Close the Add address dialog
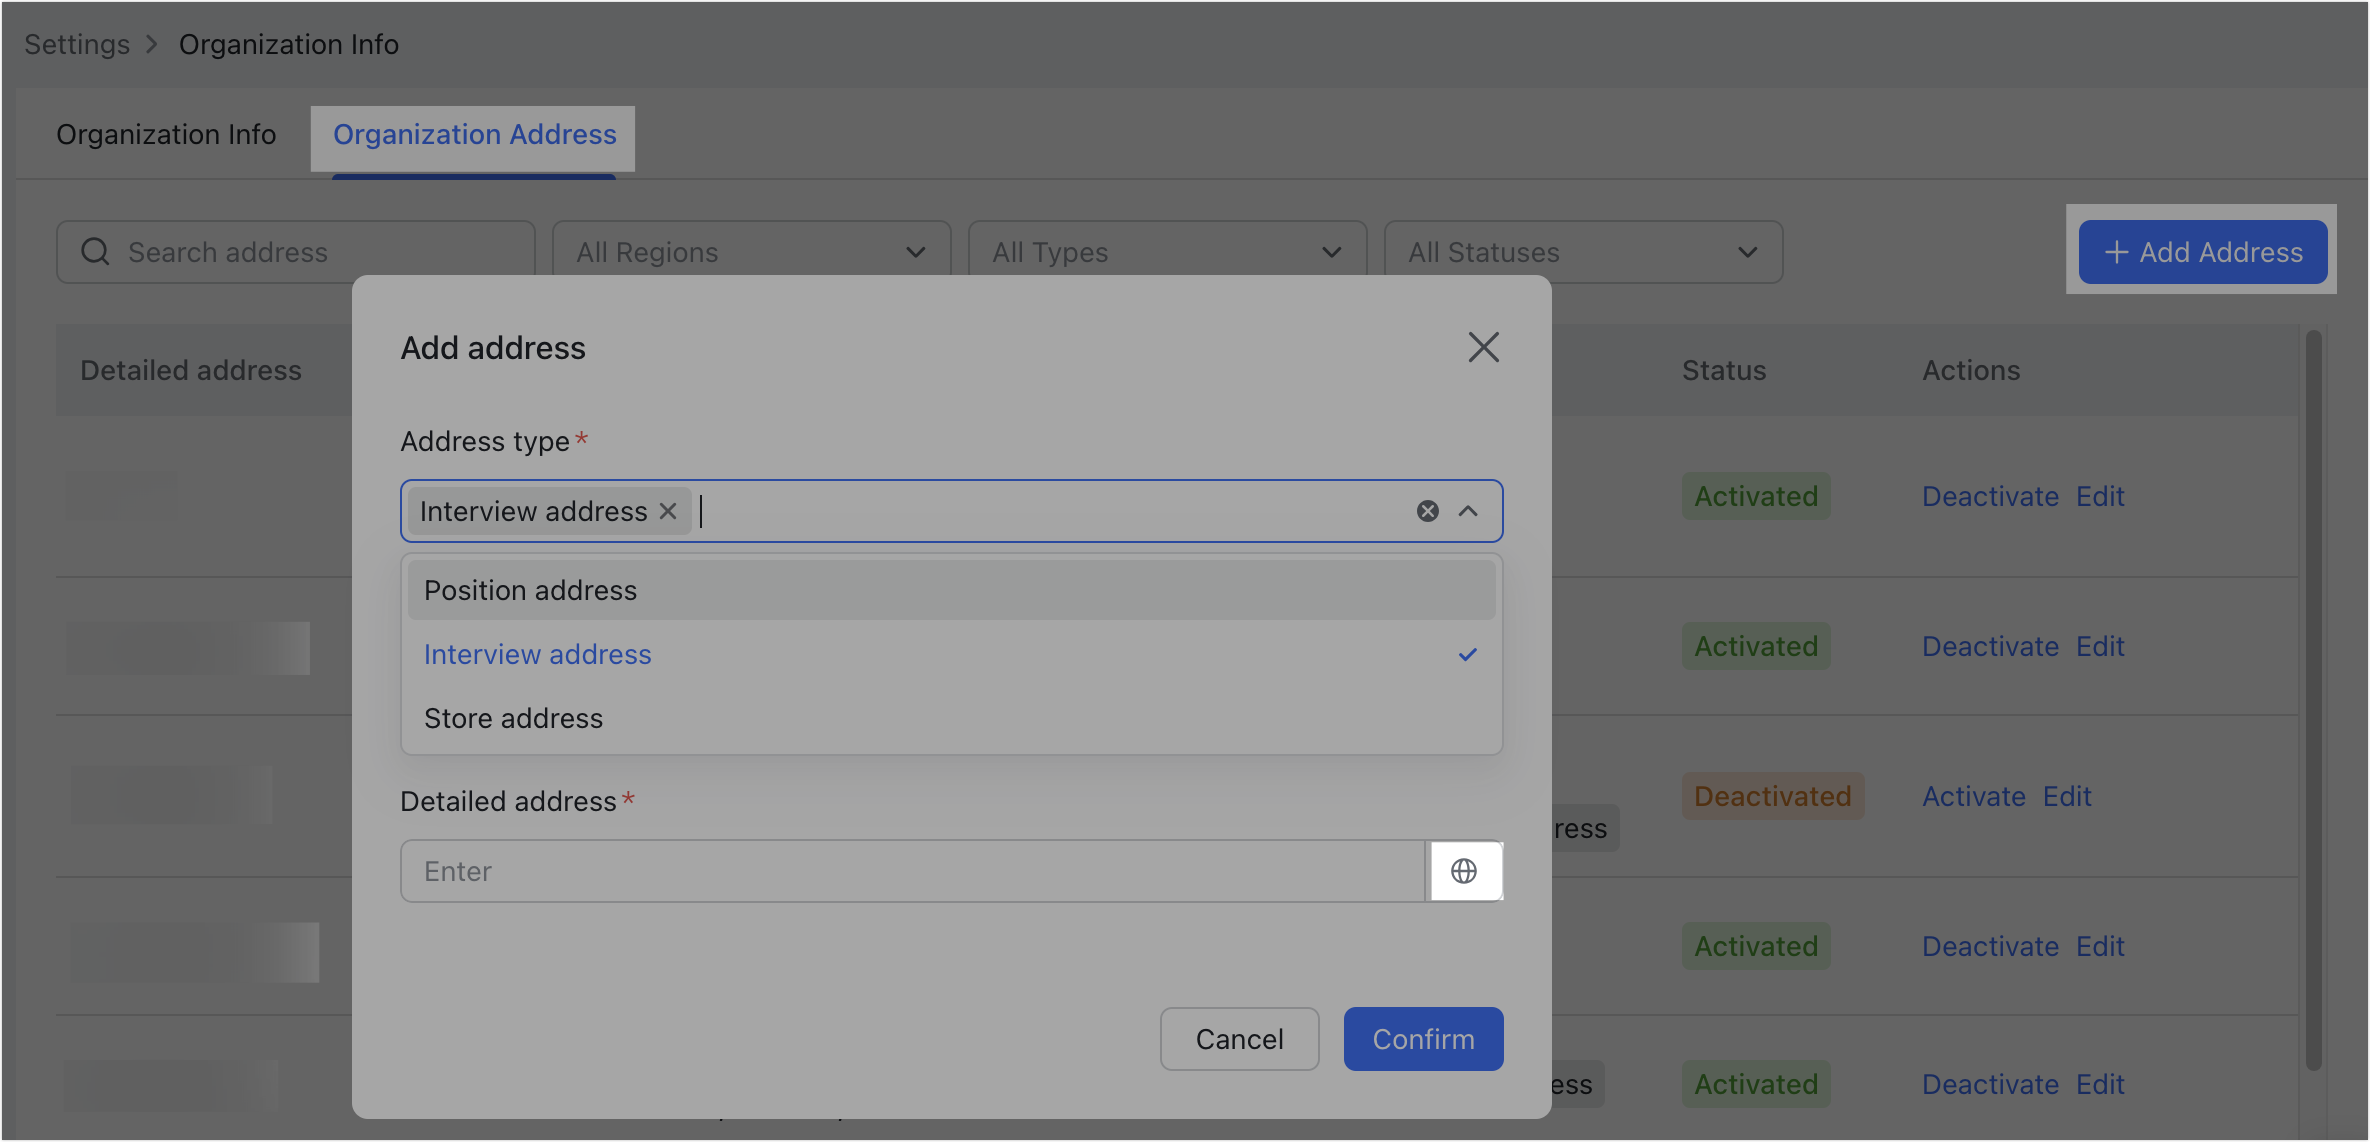 tap(1483, 348)
